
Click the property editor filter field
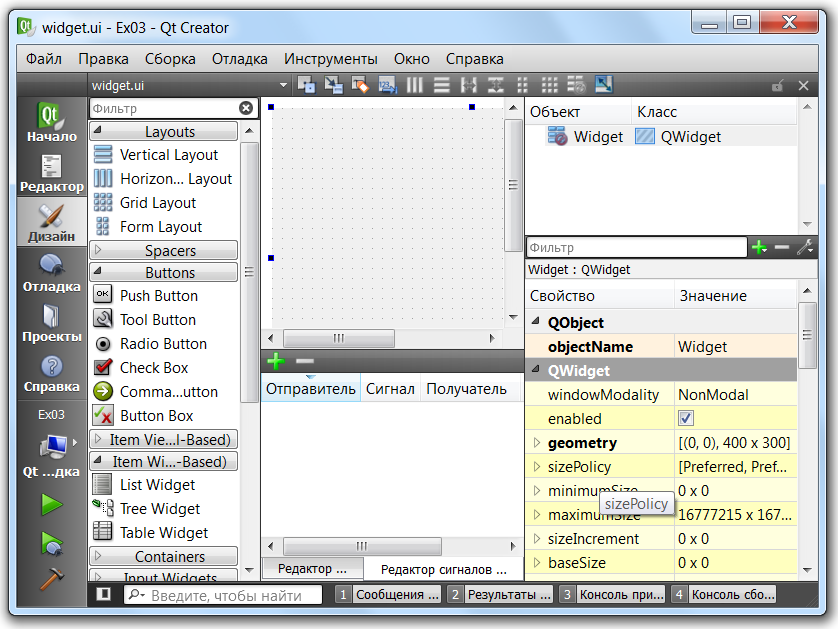(x=636, y=247)
